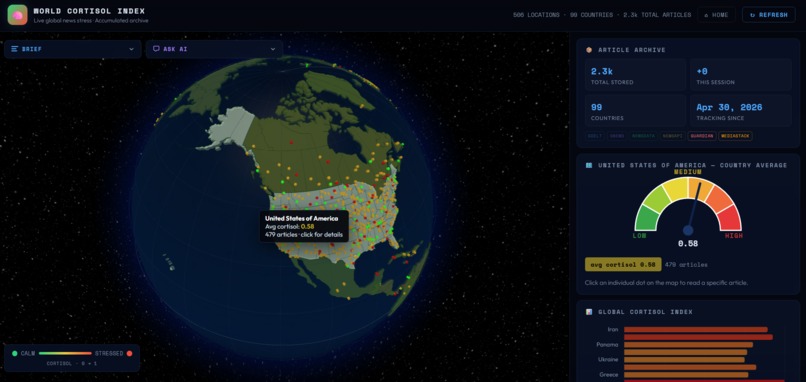Expand the Brief dropdown panel
The height and width of the screenshot is (382, 806).
tap(72, 49)
